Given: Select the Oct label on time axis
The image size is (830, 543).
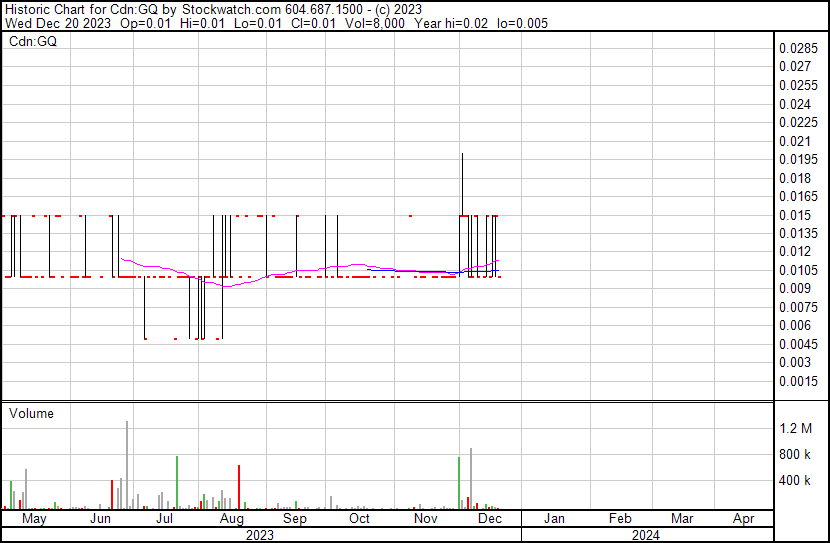Looking at the screenshot, I should [359, 519].
